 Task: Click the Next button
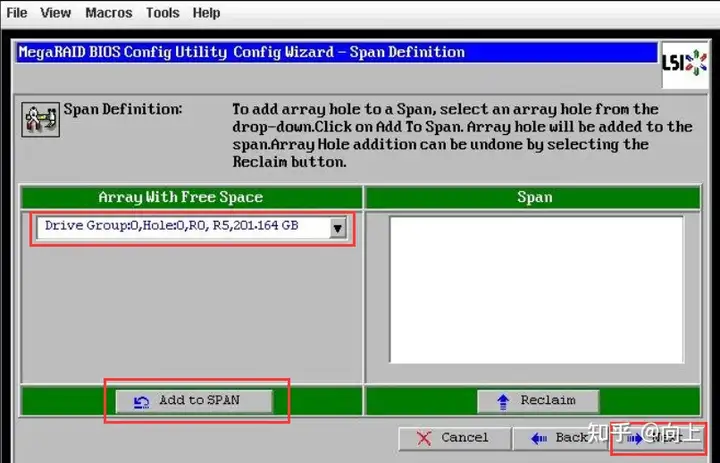[658, 438]
